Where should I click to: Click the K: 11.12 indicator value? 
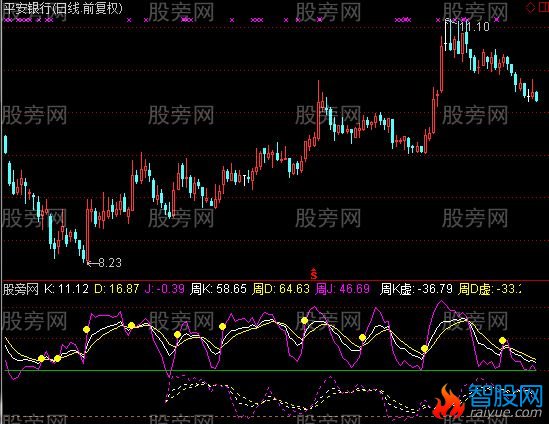pos(67,289)
